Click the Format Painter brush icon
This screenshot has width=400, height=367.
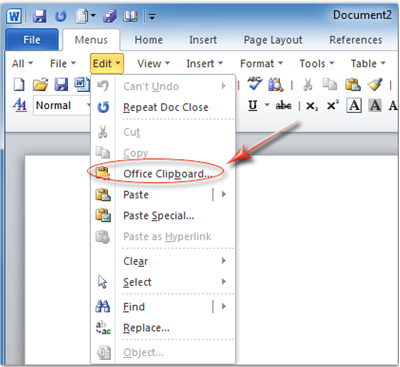375,85
